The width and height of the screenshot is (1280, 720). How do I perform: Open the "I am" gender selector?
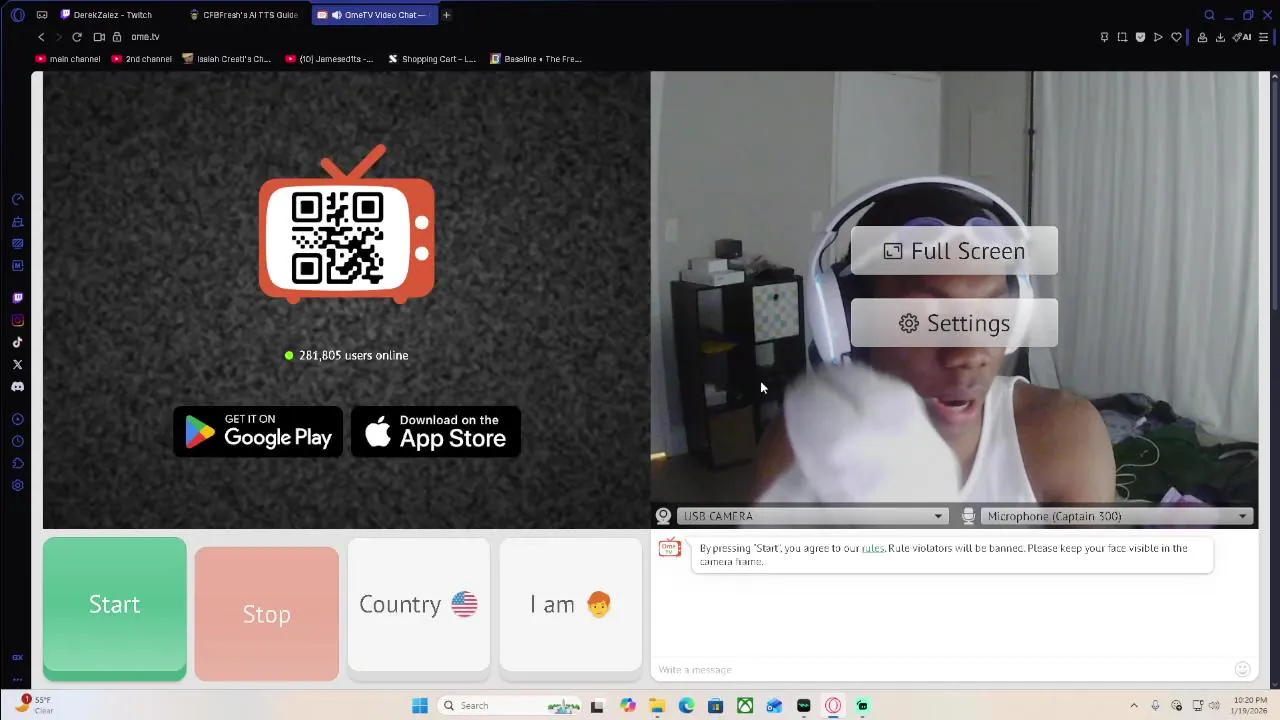pyautogui.click(x=570, y=604)
